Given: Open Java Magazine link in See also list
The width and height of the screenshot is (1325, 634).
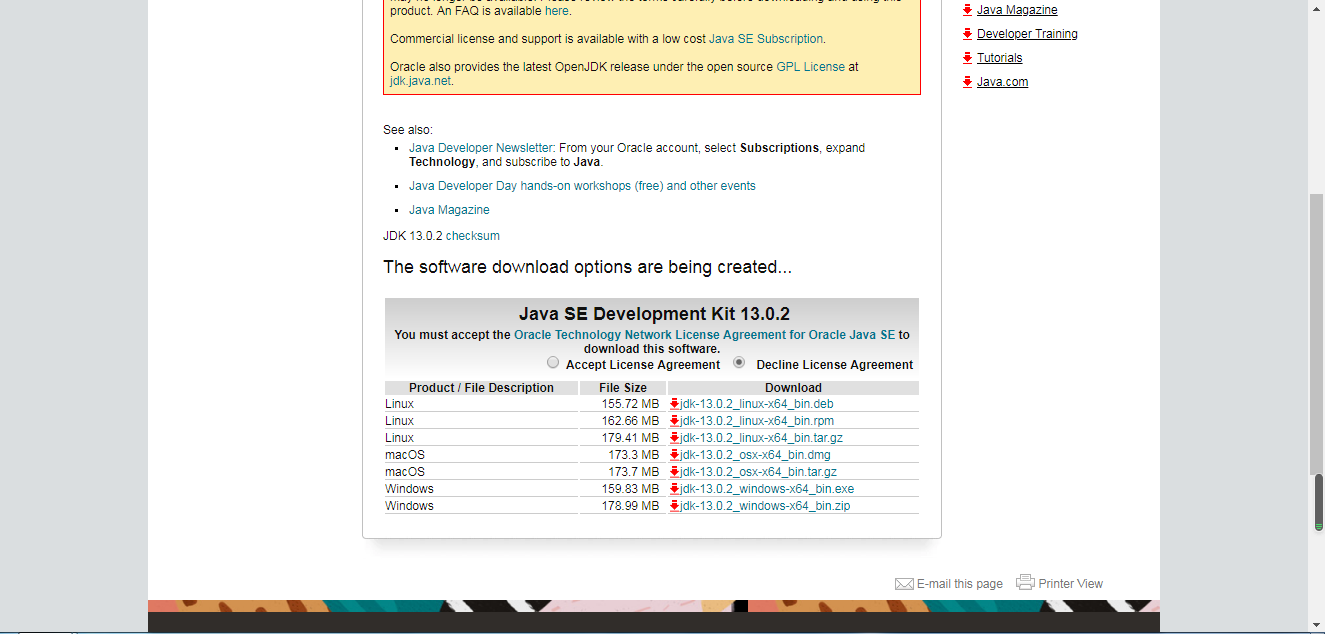Looking at the screenshot, I should (449, 210).
